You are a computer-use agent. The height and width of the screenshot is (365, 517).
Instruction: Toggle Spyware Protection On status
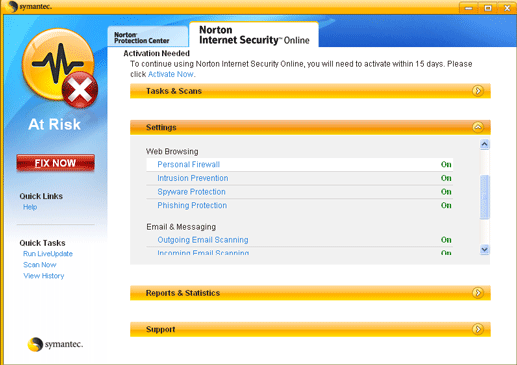[446, 192]
